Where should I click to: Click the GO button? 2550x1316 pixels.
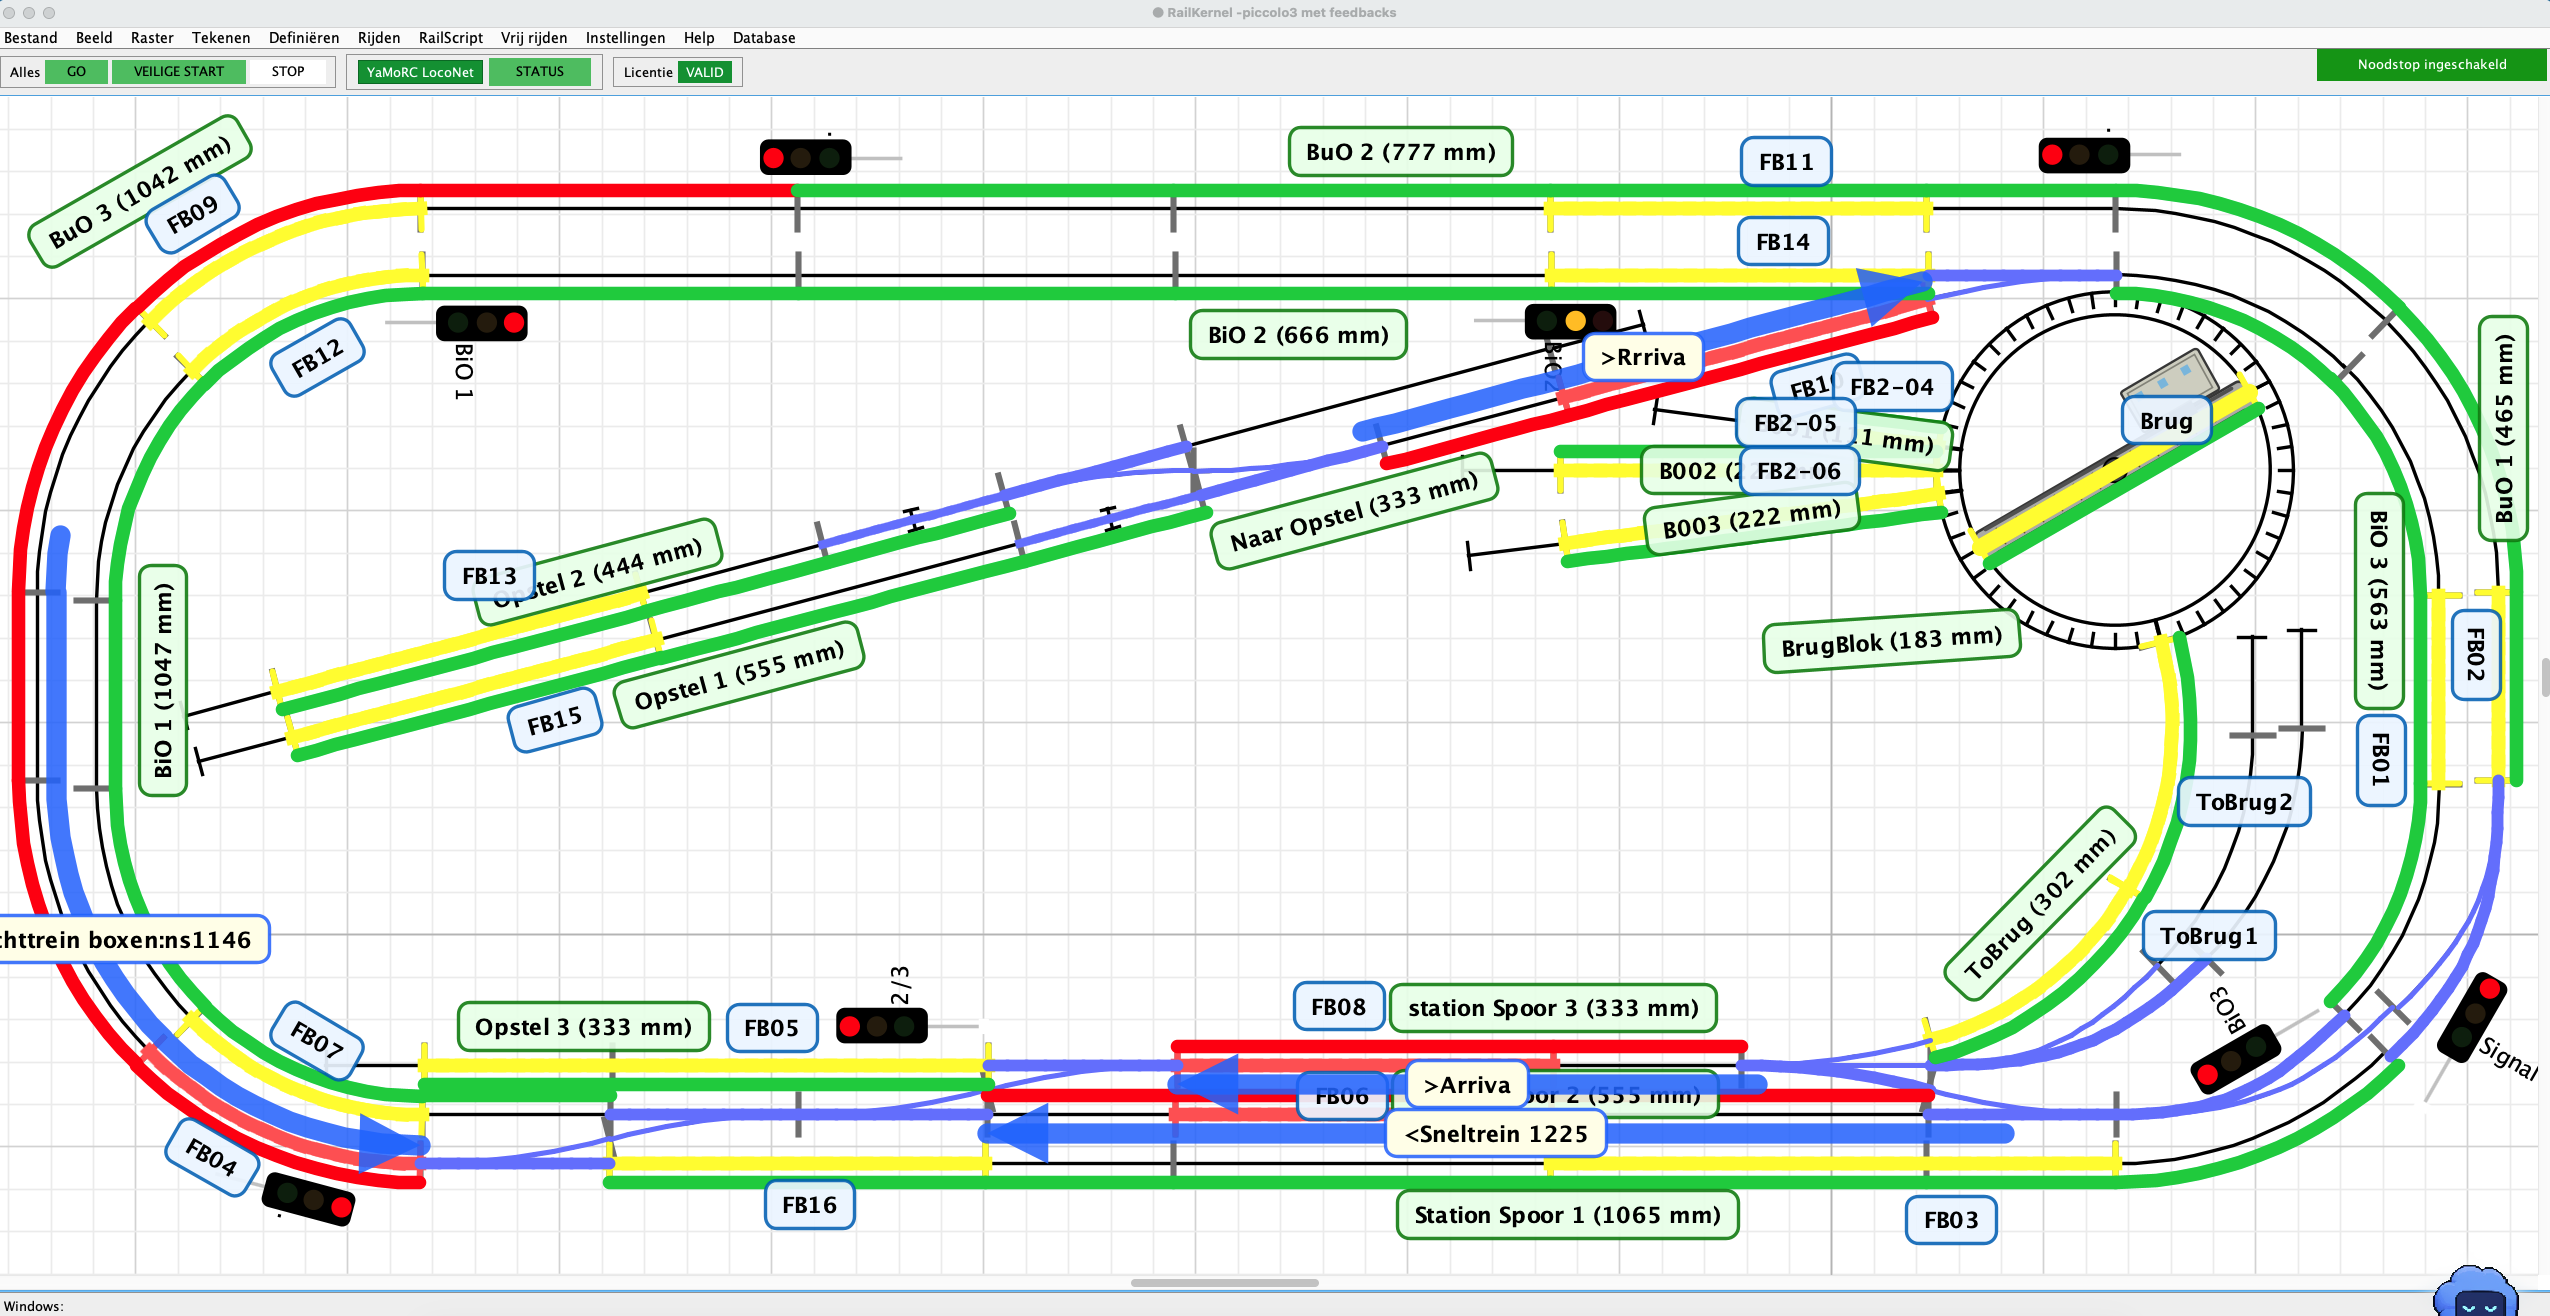(76, 72)
